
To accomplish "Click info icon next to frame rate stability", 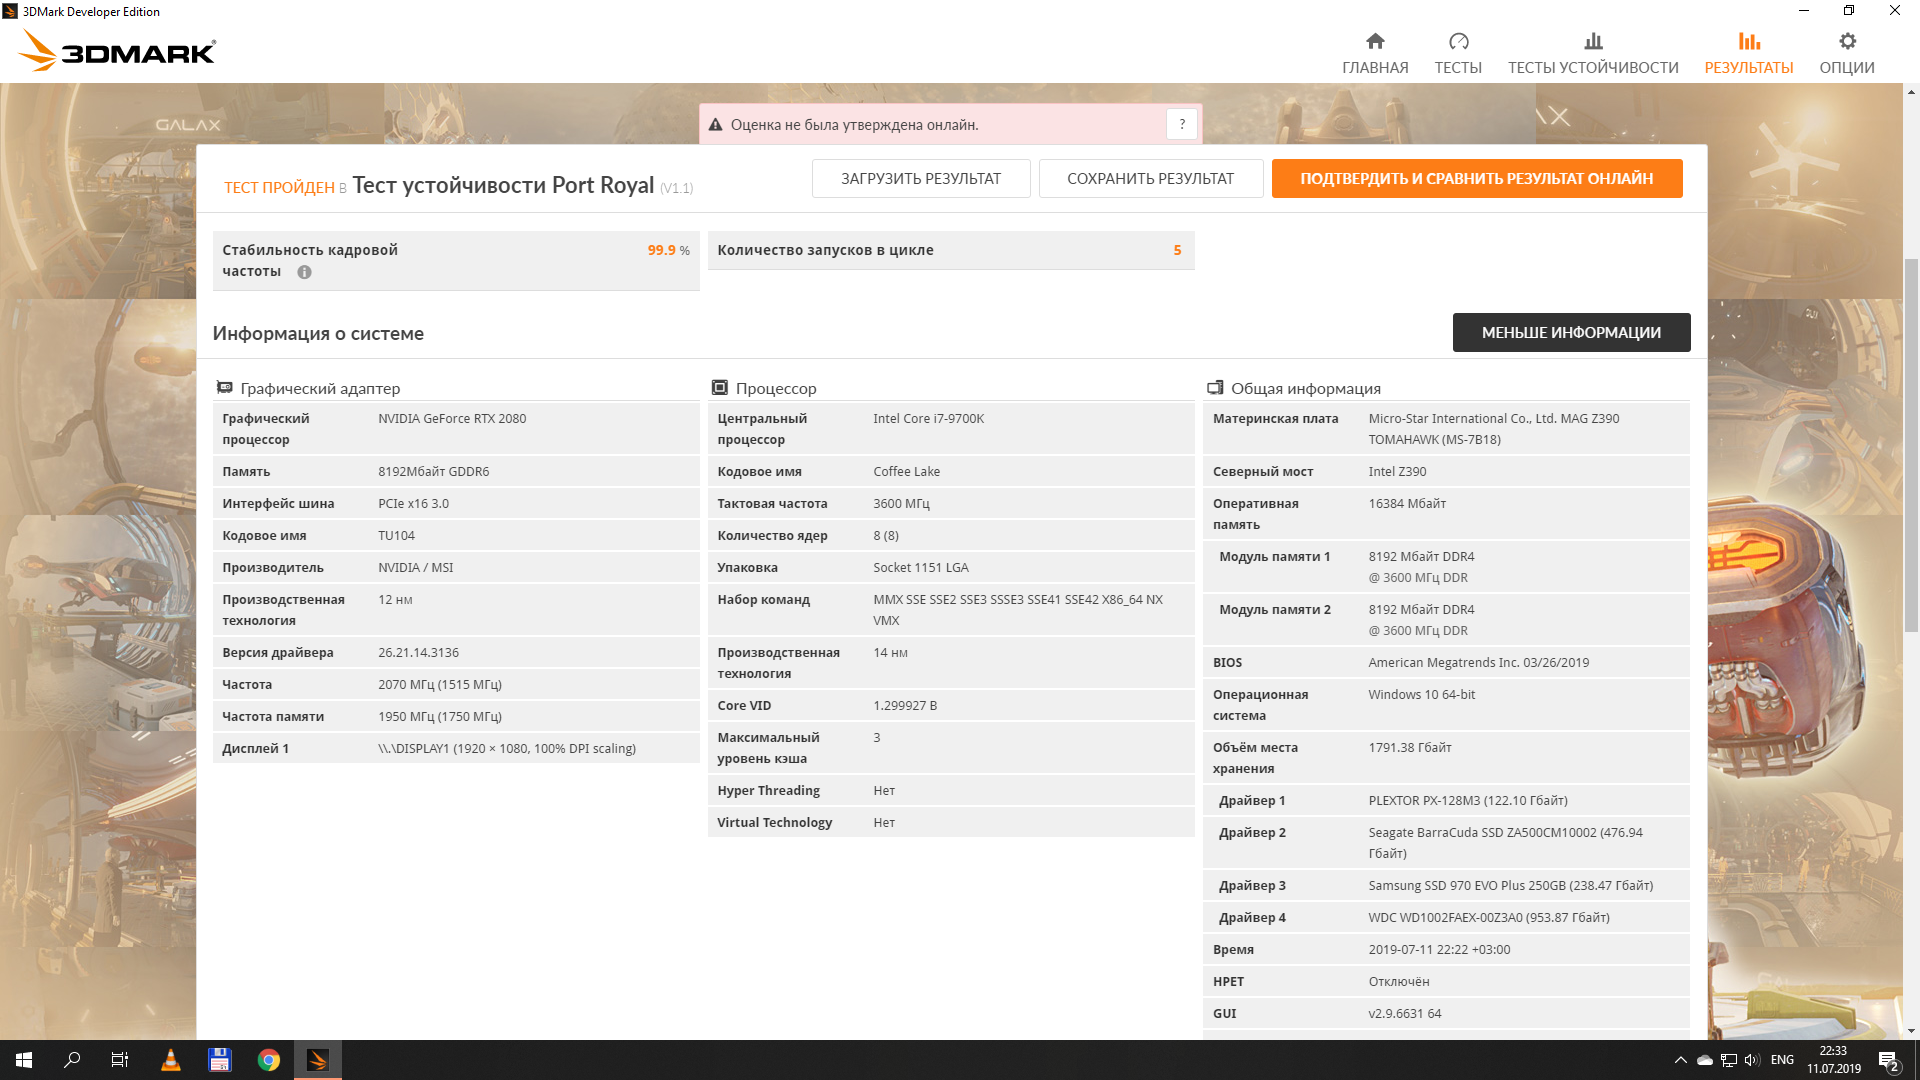I will click(304, 272).
